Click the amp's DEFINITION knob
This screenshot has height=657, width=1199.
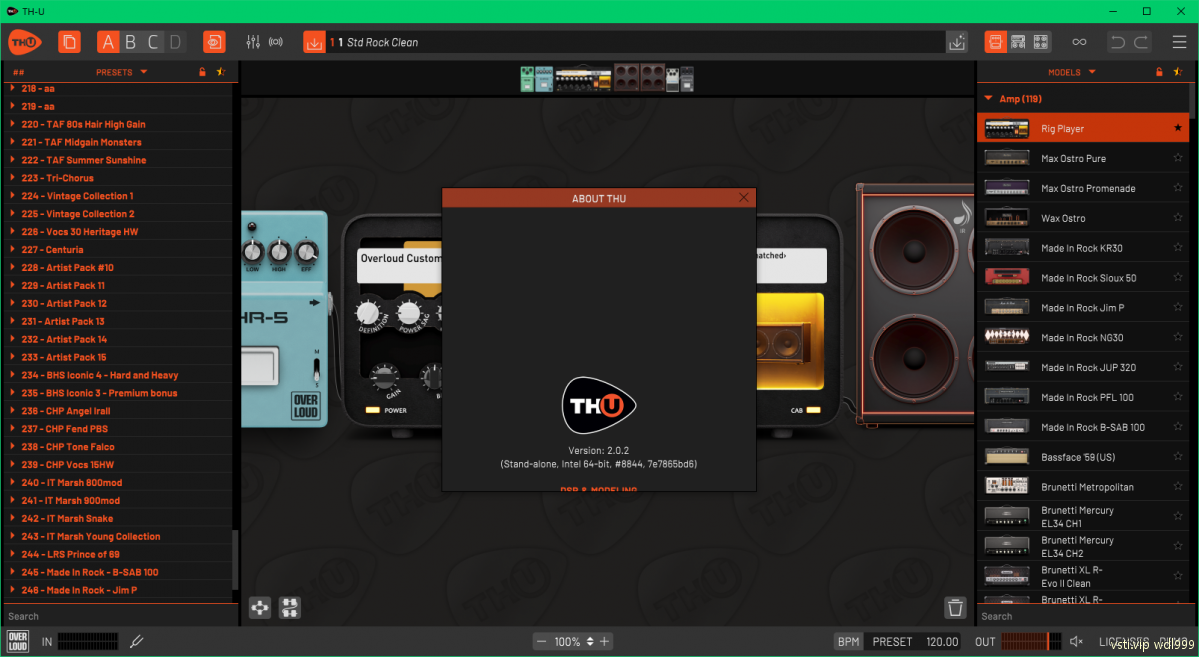(x=368, y=312)
